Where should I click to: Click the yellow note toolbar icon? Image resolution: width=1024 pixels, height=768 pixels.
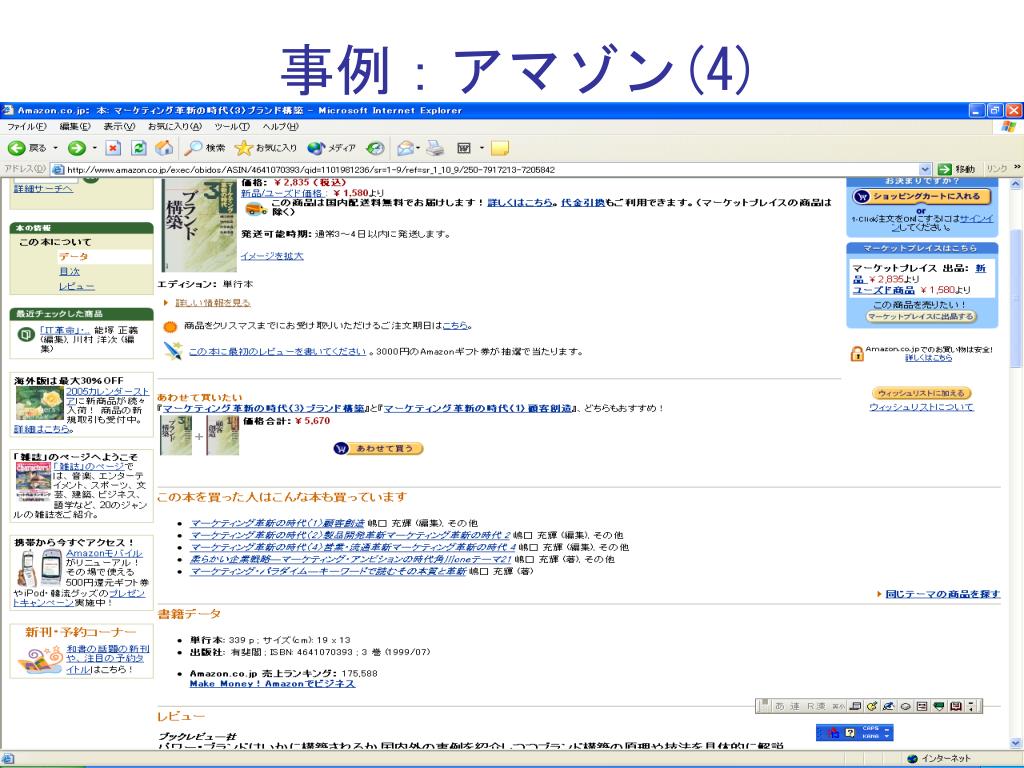pos(500,148)
